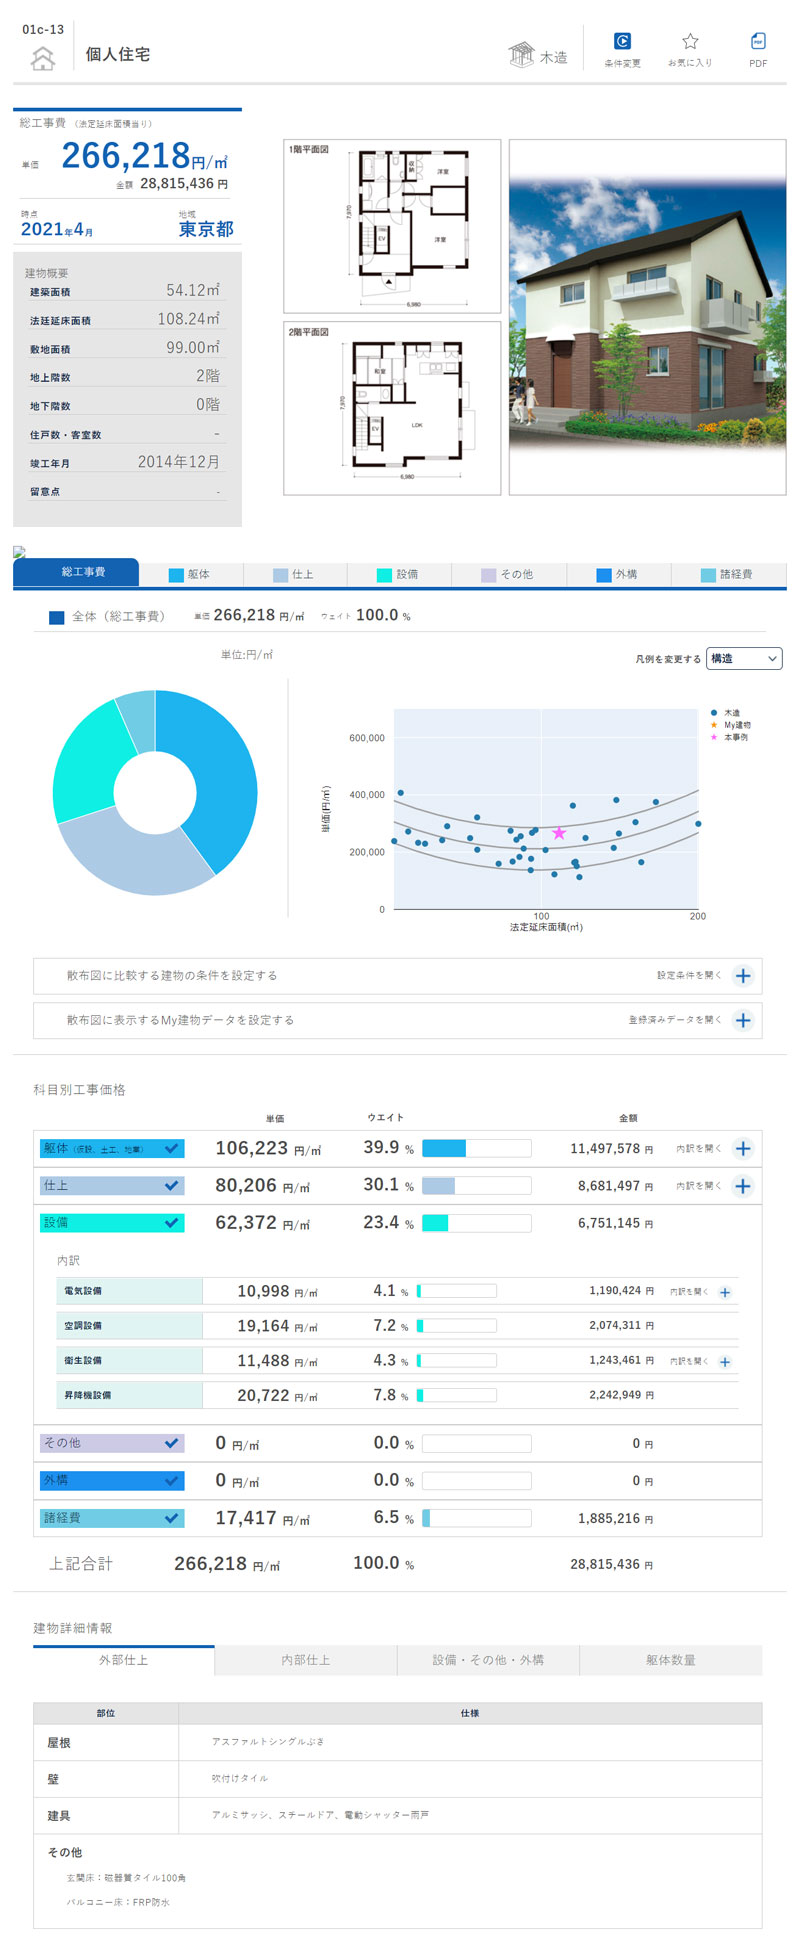Click plus icon for 設定条件を開く

click(x=743, y=976)
